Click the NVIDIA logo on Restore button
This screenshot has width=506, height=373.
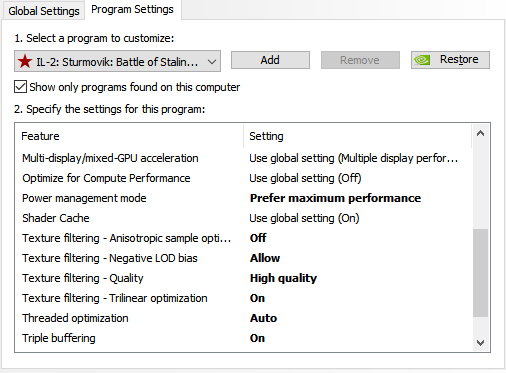click(422, 60)
